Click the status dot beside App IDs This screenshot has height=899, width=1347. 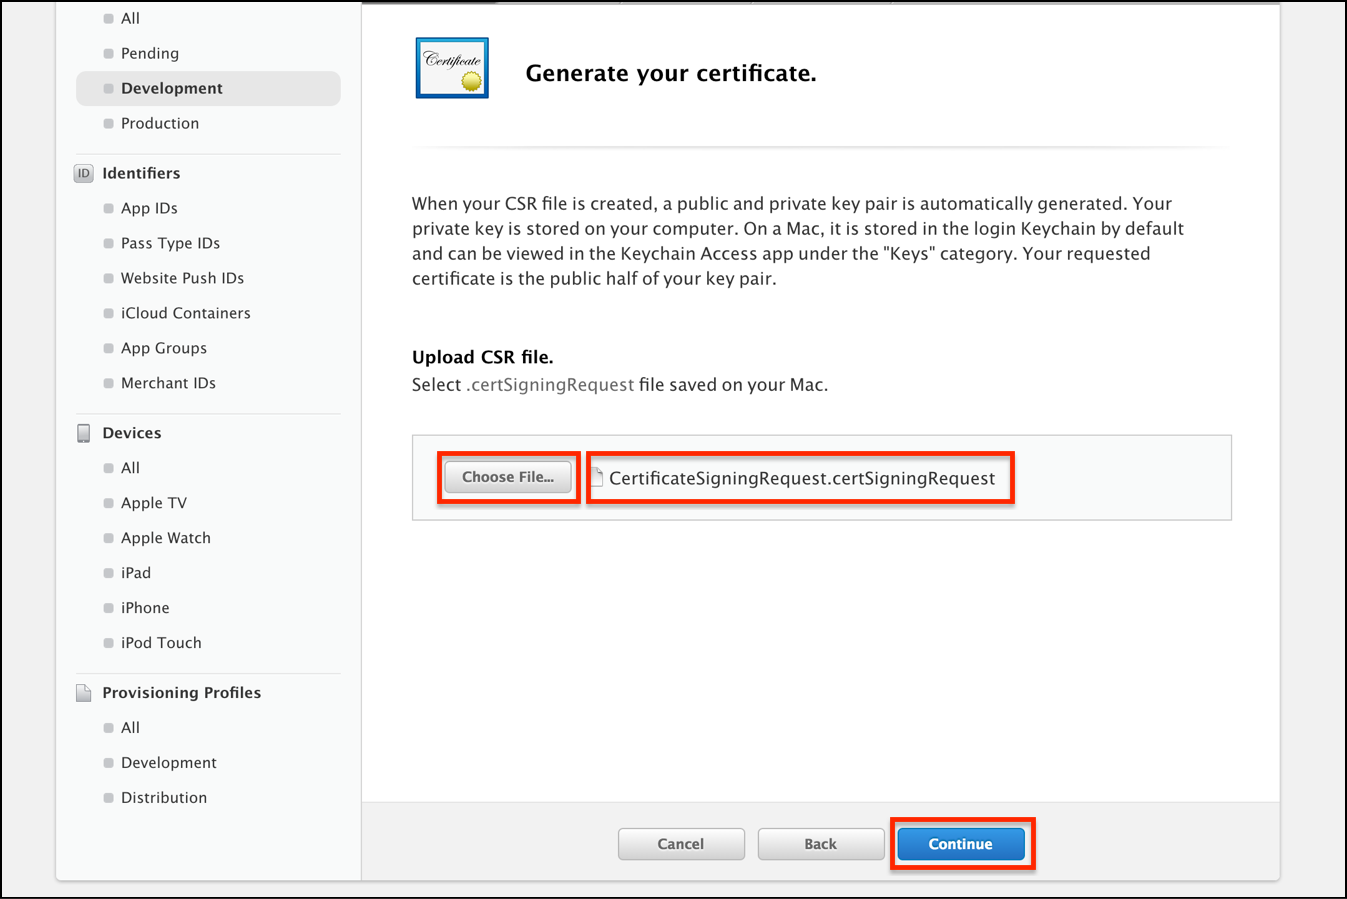(108, 208)
